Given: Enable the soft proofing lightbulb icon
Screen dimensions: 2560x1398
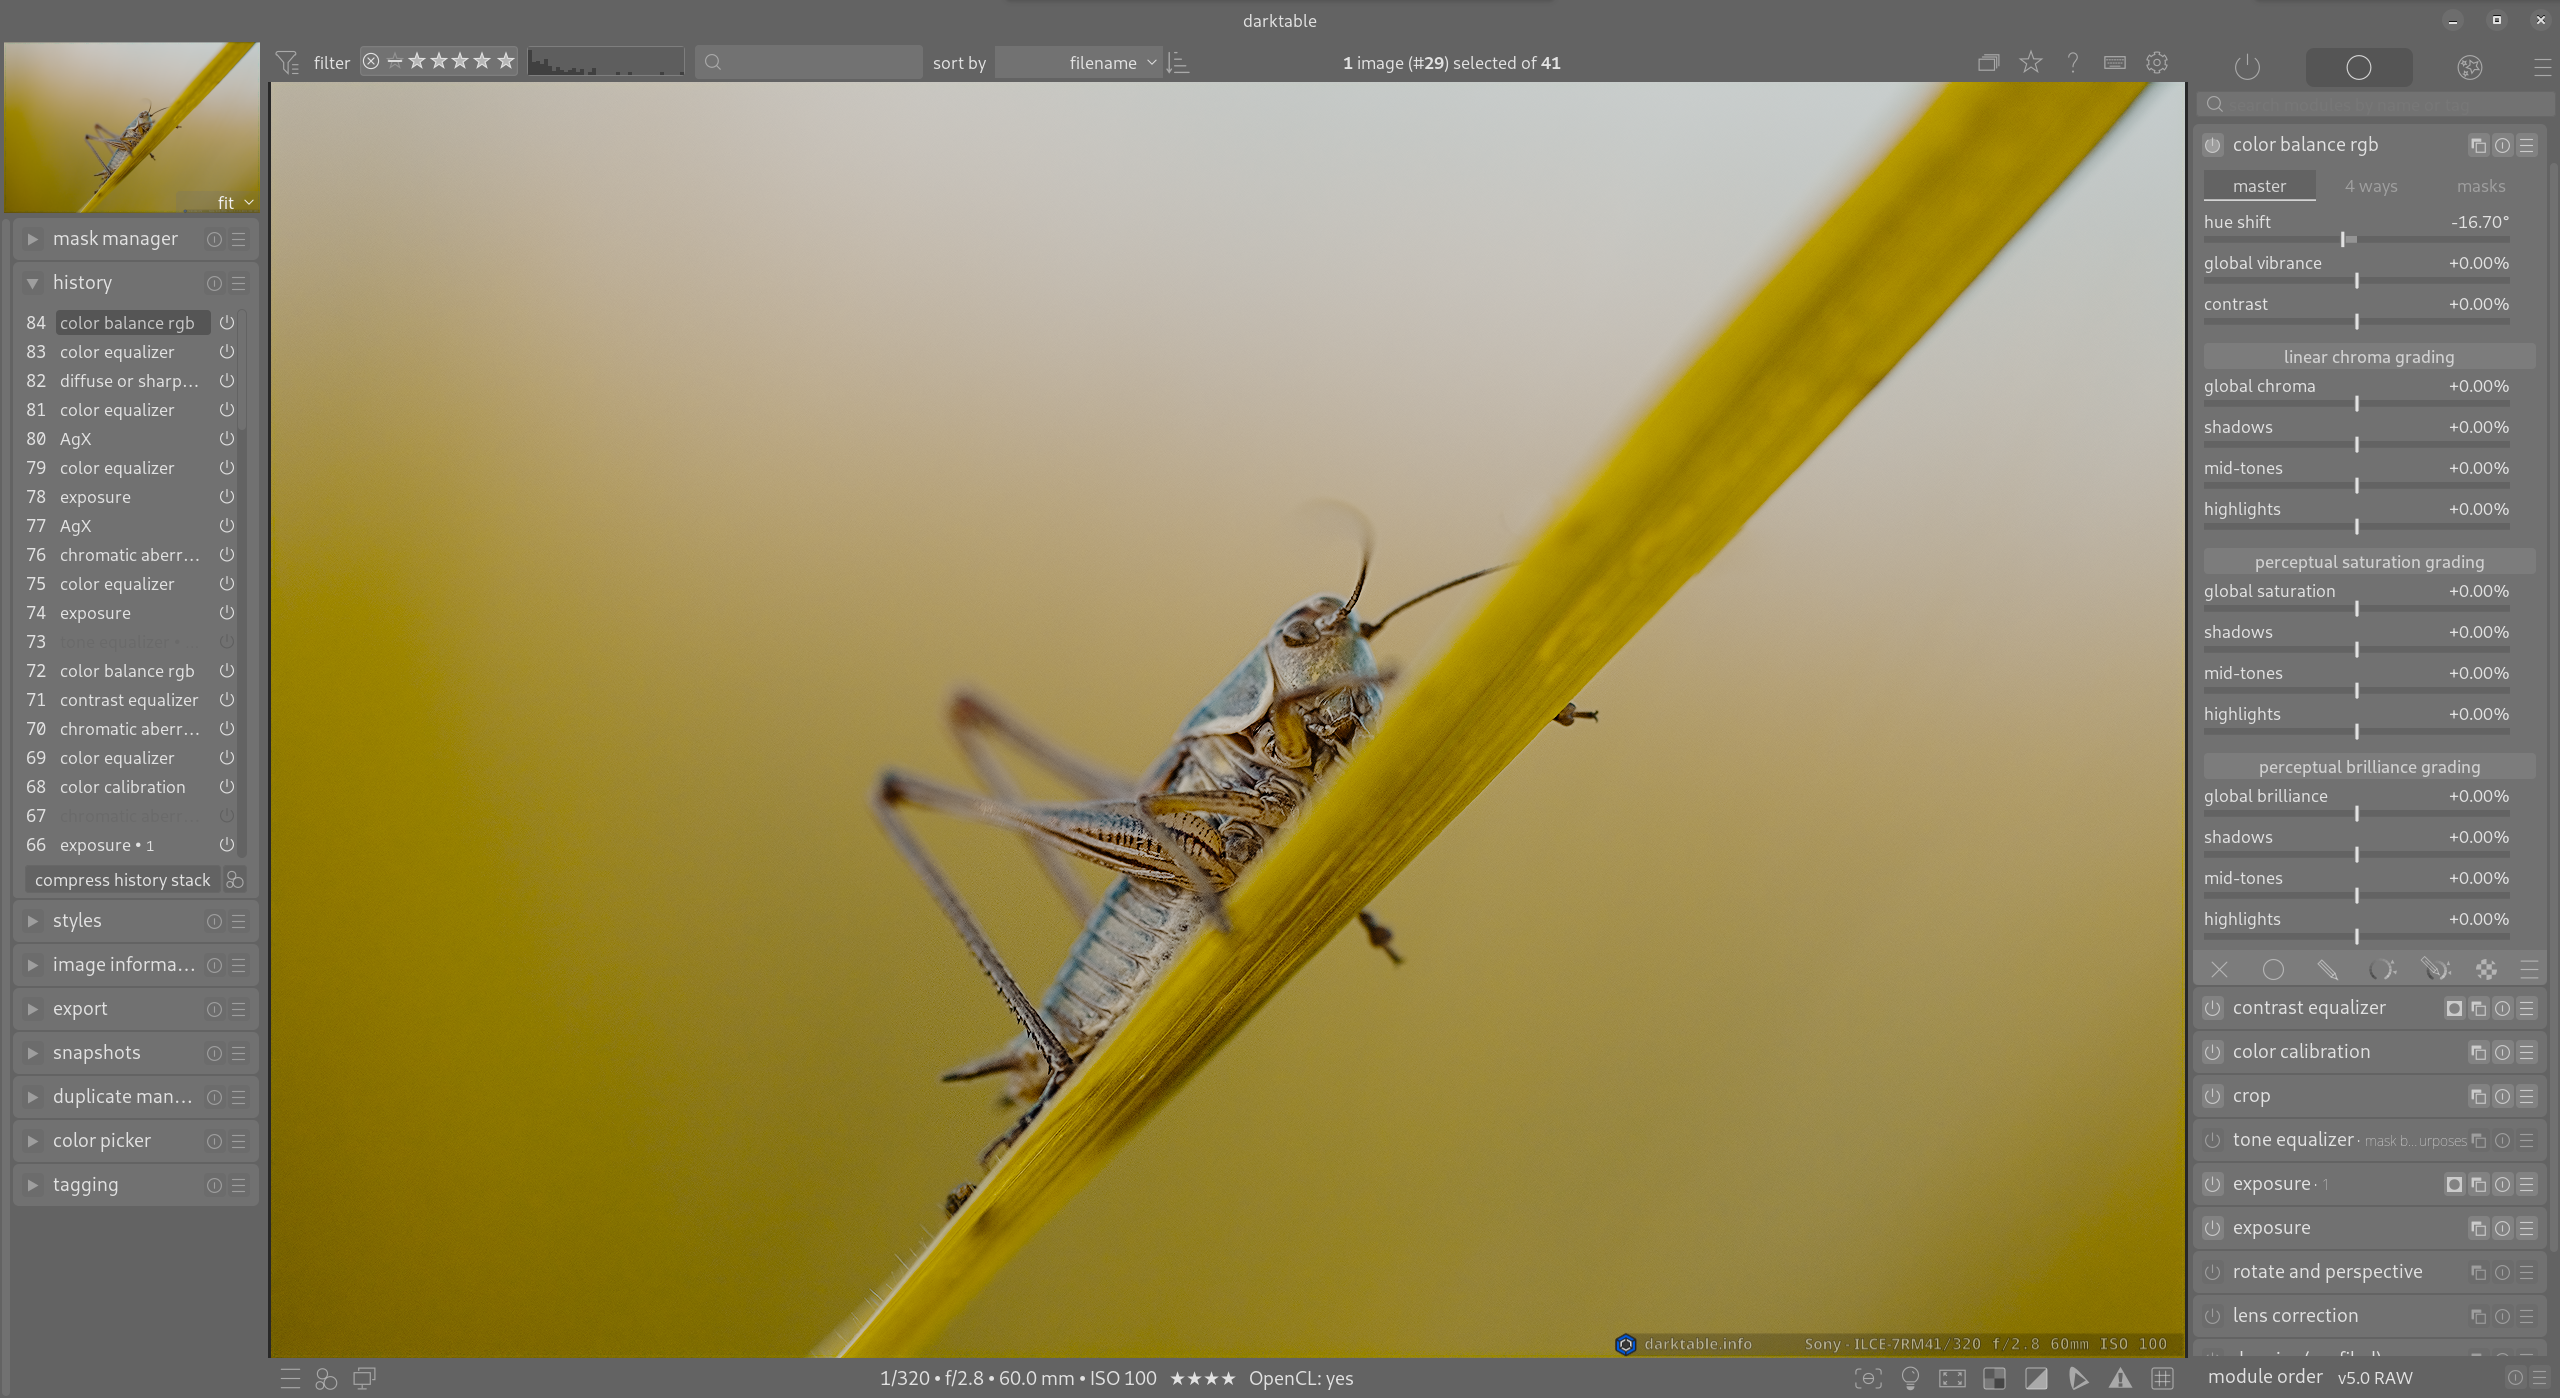Looking at the screenshot, I should click(x=1910, y=1379).
